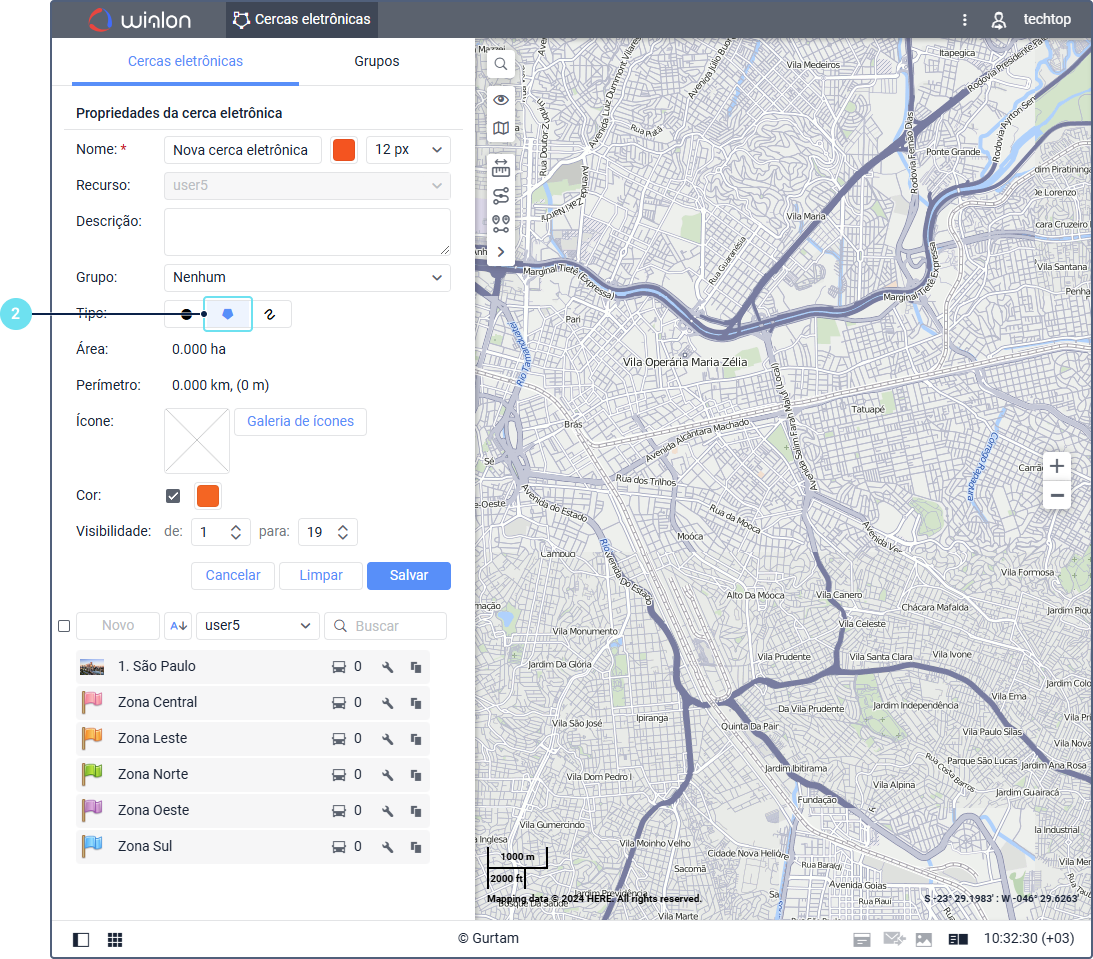Open the vertical dots options menu

[965, 20]
